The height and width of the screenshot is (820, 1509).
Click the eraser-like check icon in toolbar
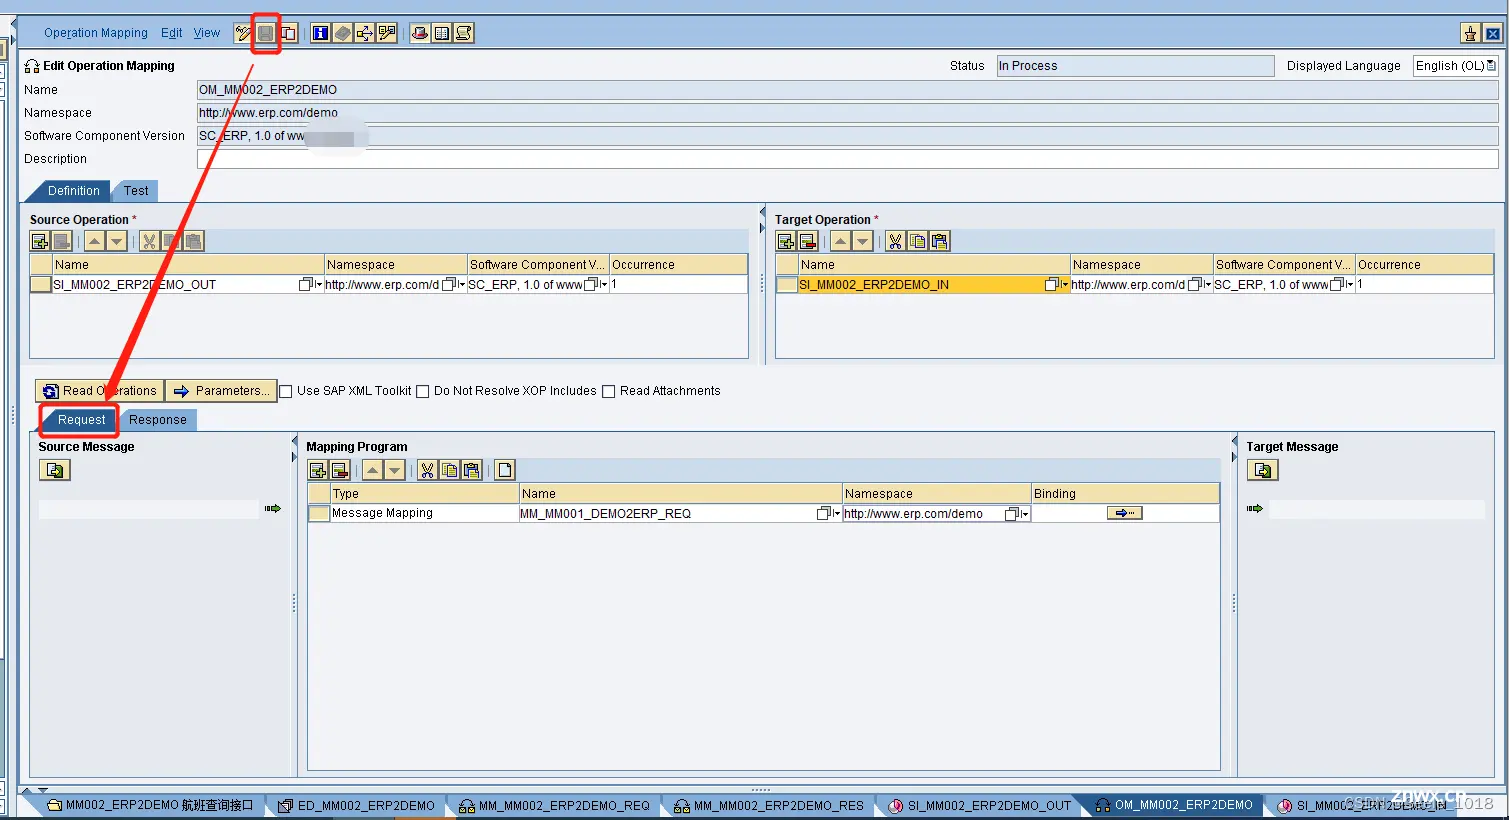pos(342,33)
